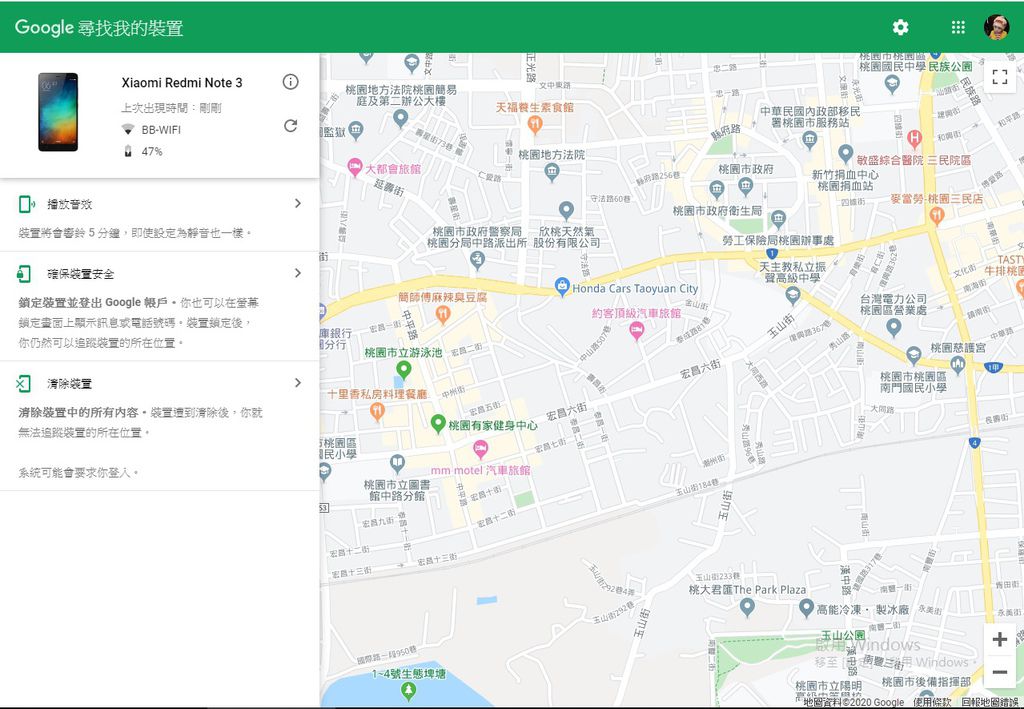The image size is (1024, 709).
Task: Open the Google account avatar
Action: 997,27
